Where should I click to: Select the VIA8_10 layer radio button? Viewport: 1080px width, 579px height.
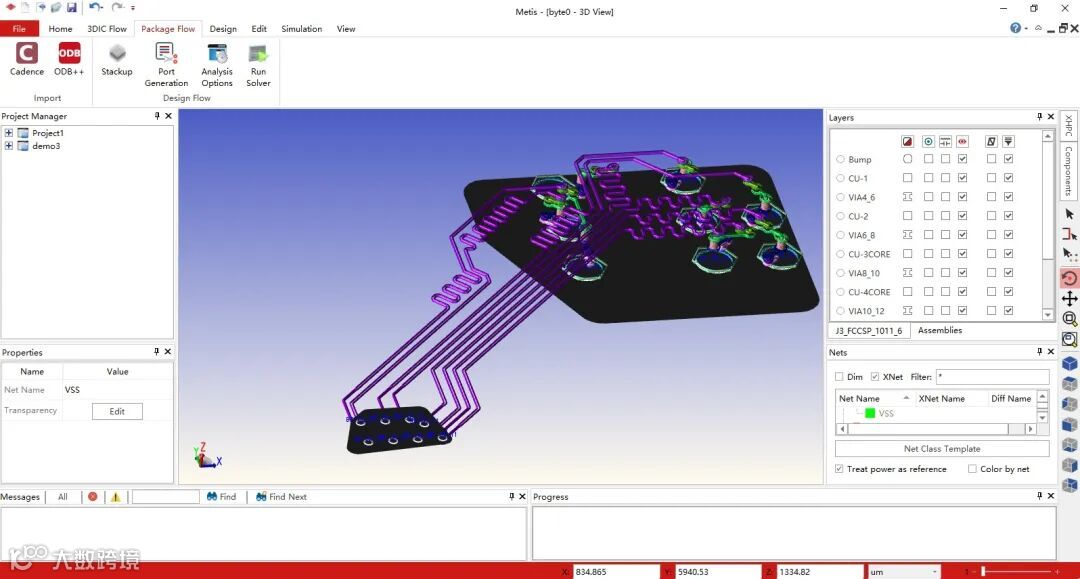point(840,273)
